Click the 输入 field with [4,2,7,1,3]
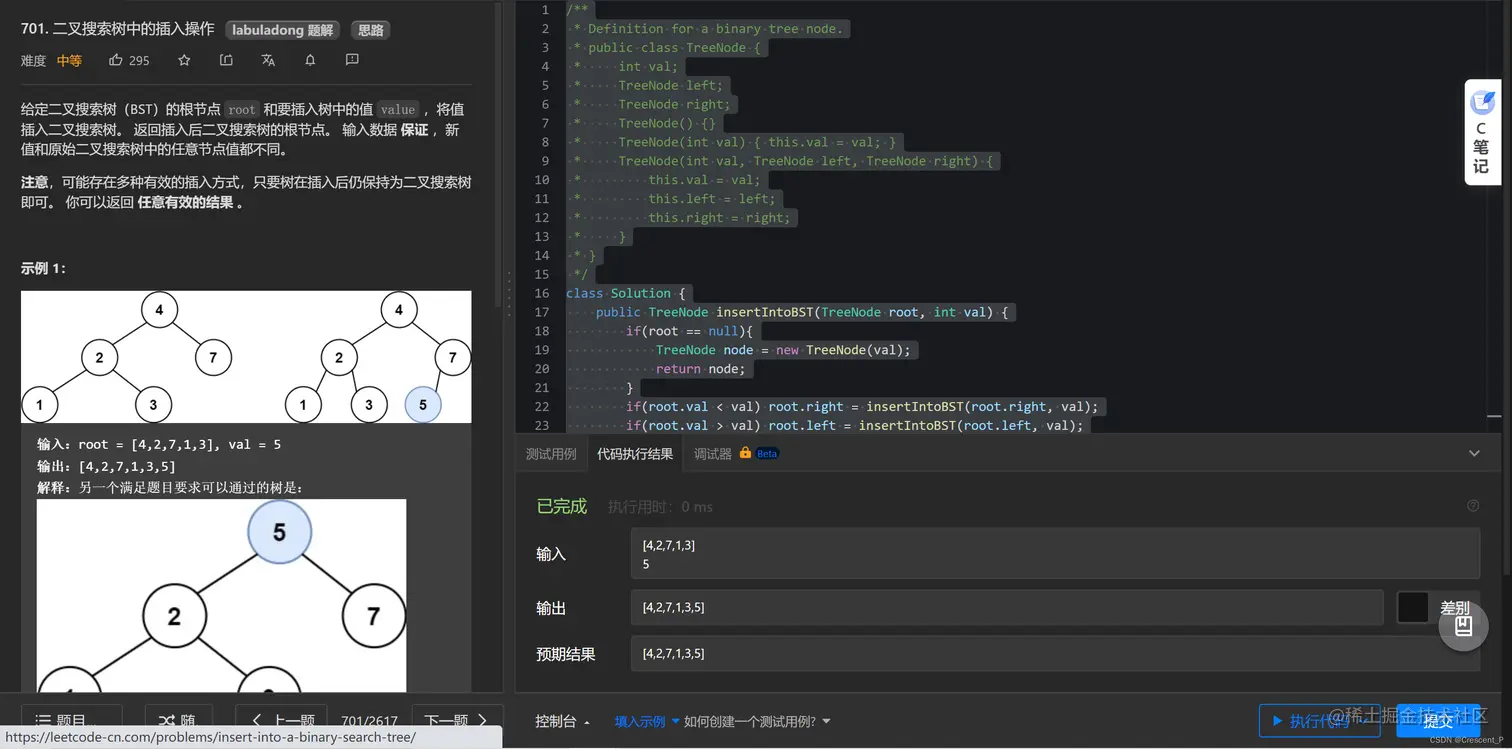Image resolution: width=1512 pixels, height=749 pixels. pos(1055,554)
